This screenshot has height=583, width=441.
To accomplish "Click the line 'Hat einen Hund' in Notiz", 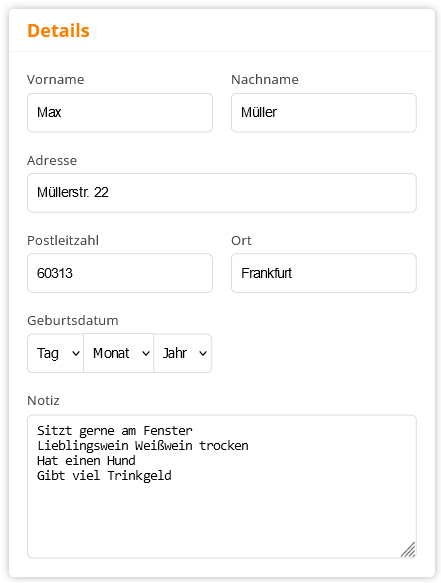I will tap(86, 461).
